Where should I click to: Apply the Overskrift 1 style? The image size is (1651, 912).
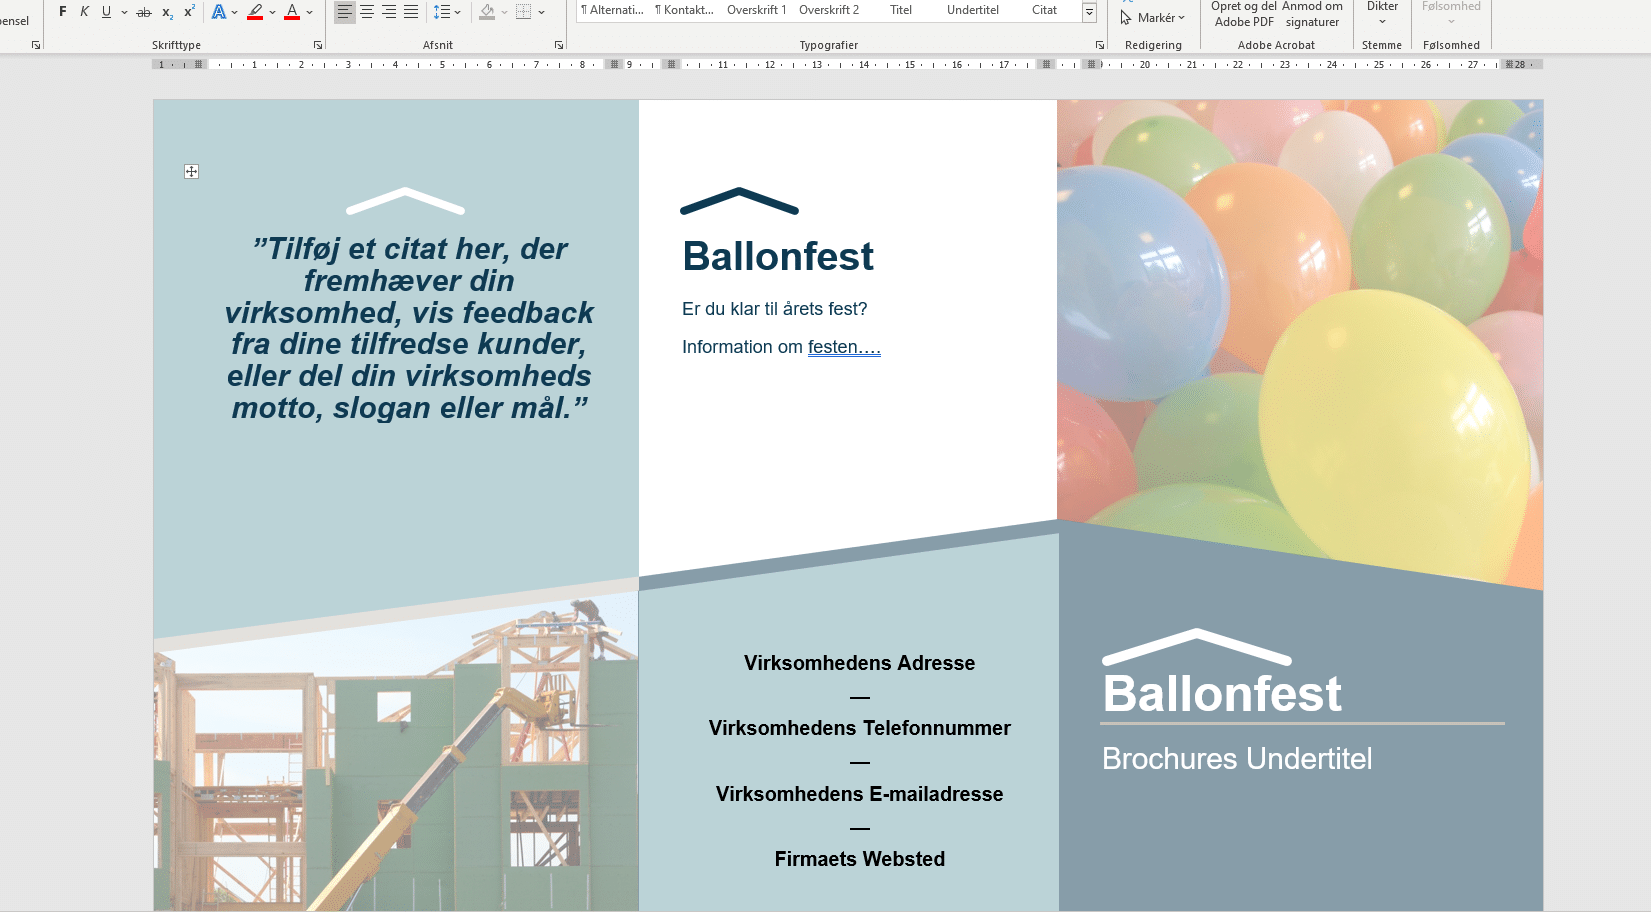point(756,10)
